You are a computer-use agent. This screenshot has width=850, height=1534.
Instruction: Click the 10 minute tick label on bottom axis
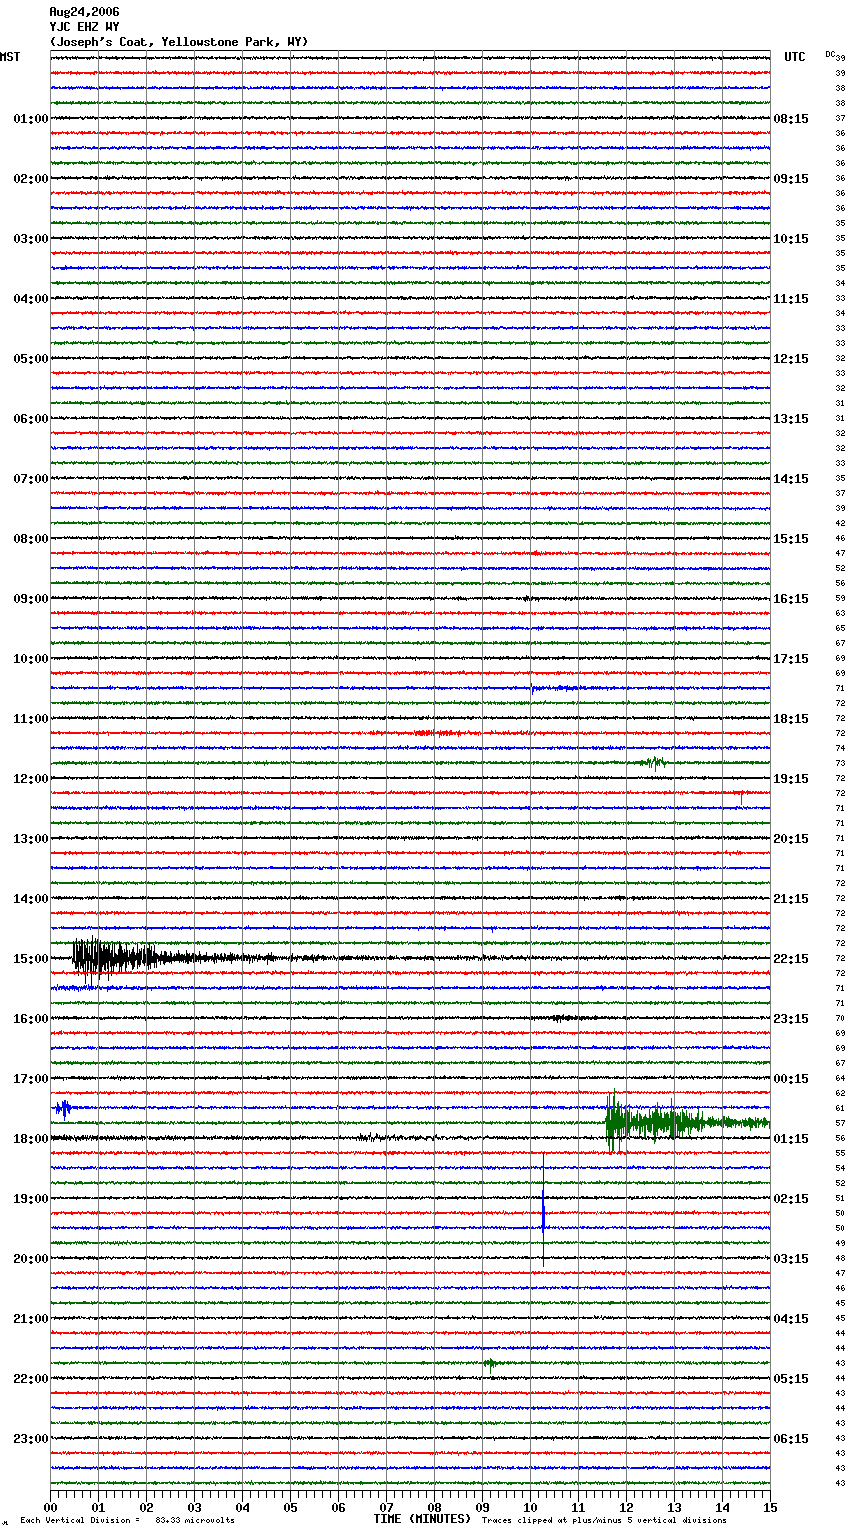(x=530, y=1507)
